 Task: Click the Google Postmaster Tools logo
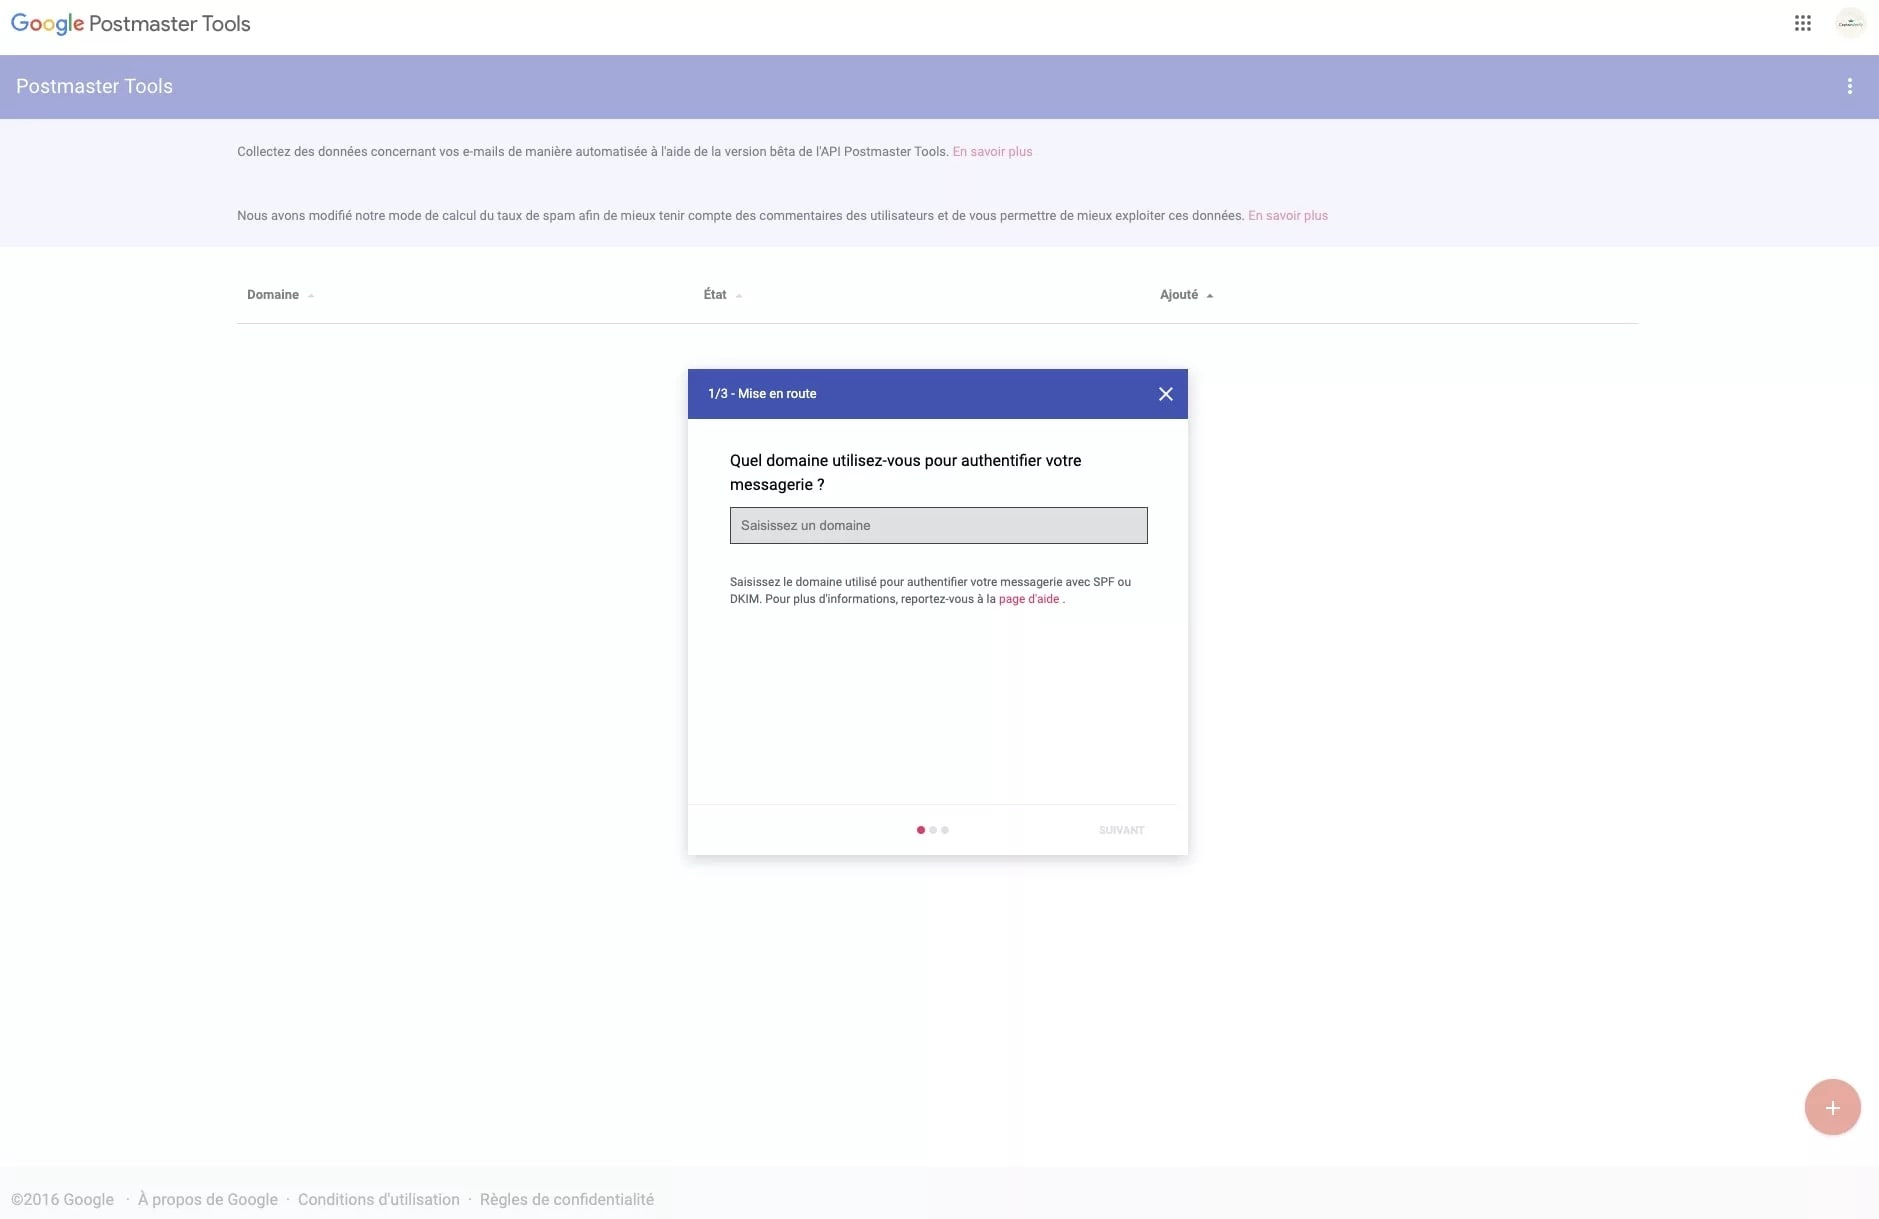(131, 24)
